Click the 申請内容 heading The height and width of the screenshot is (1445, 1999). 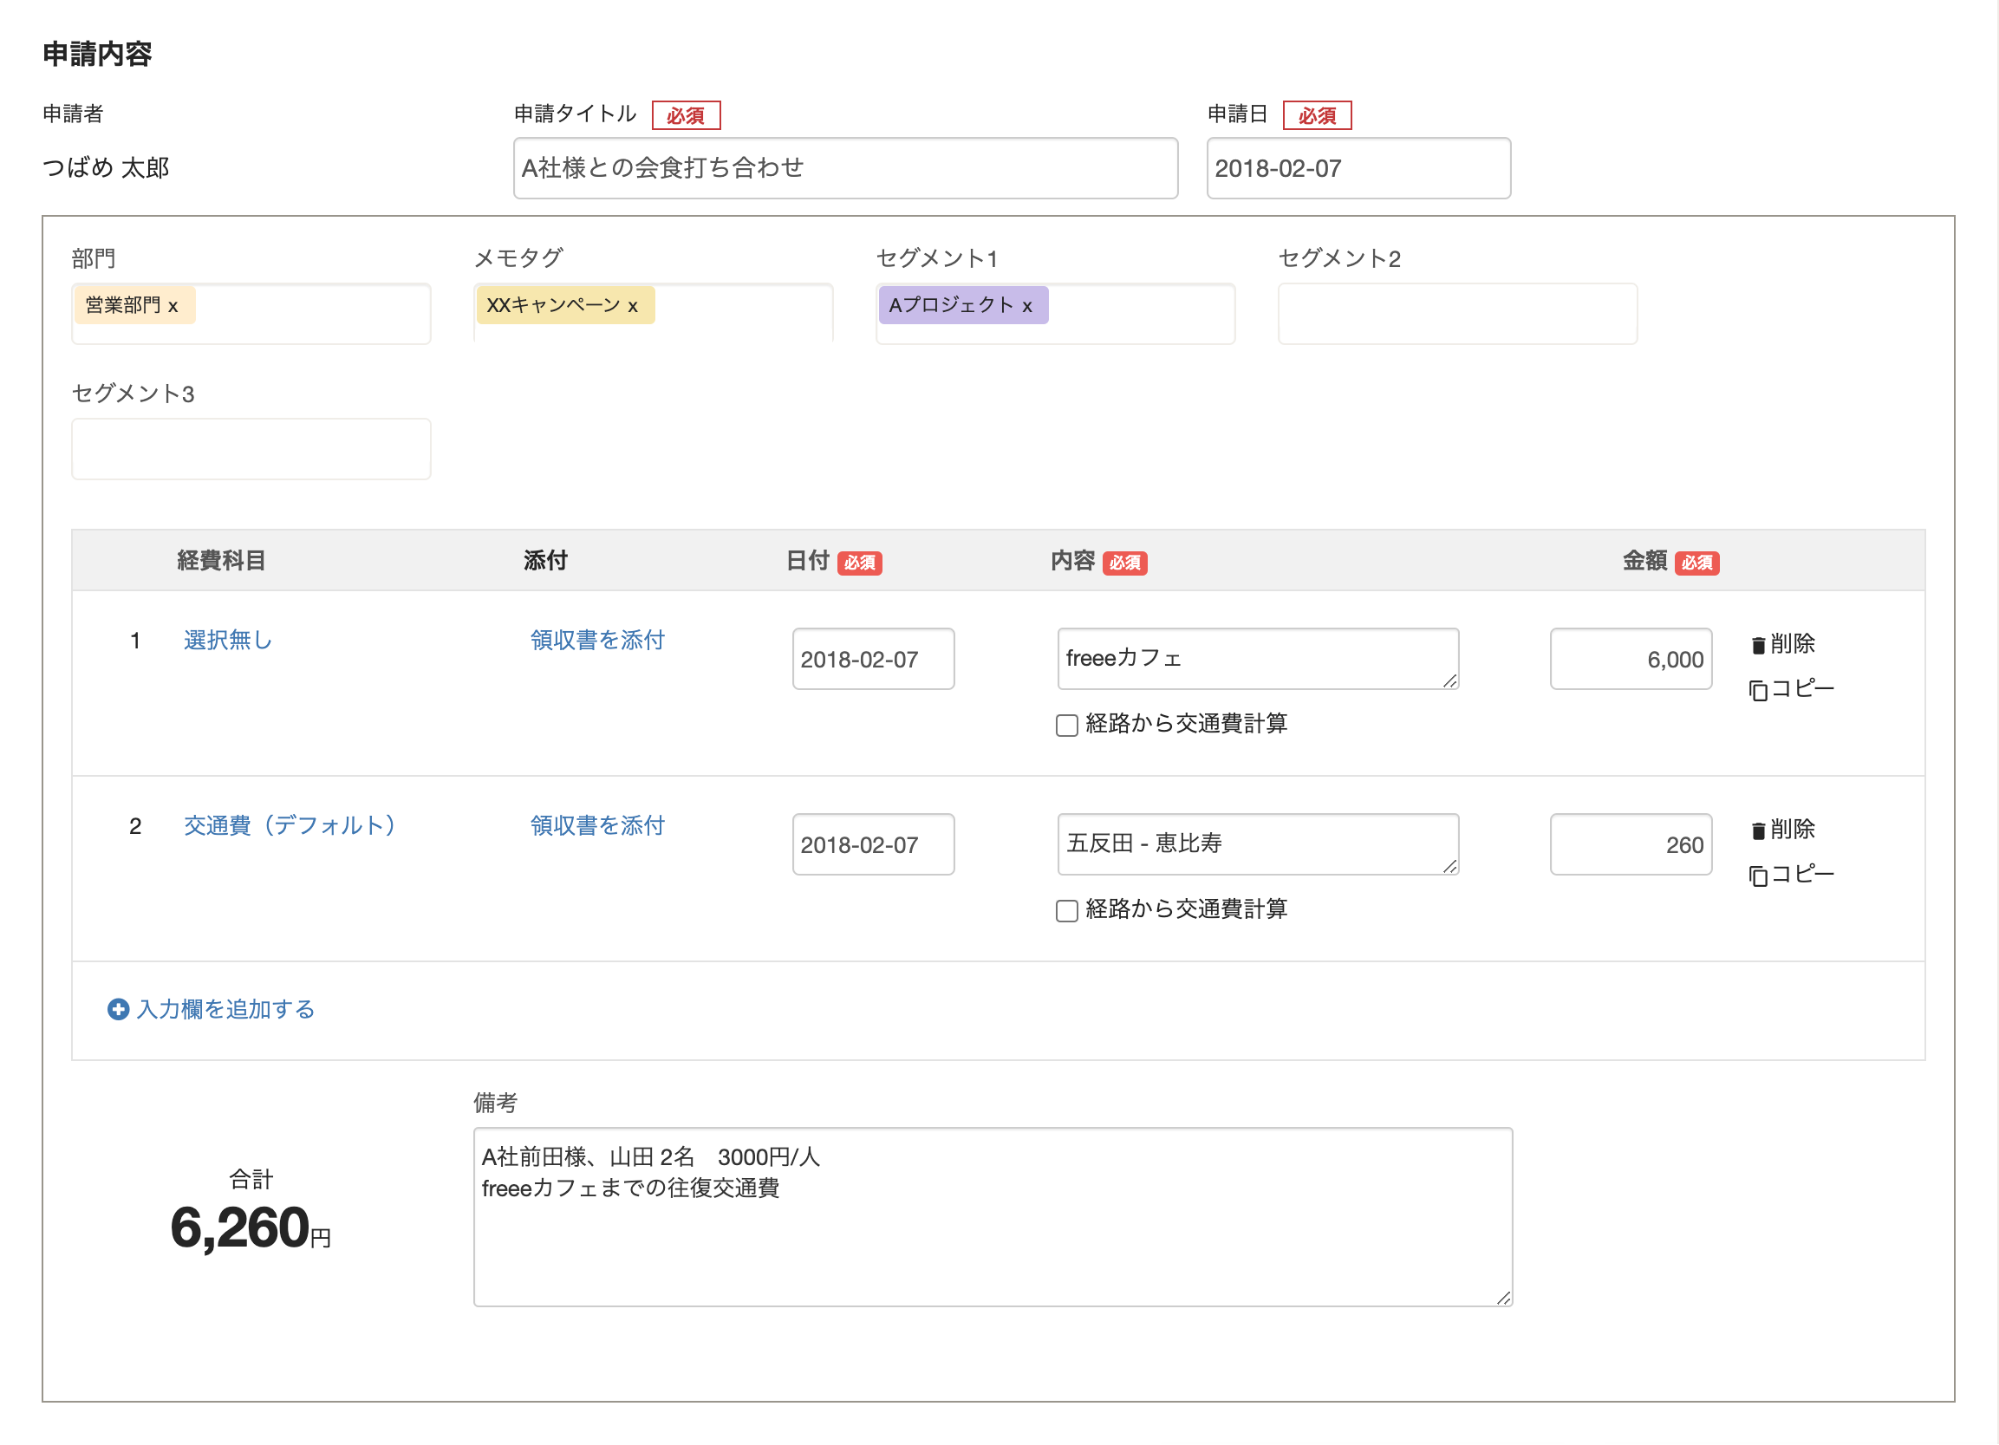coord(97,54)
